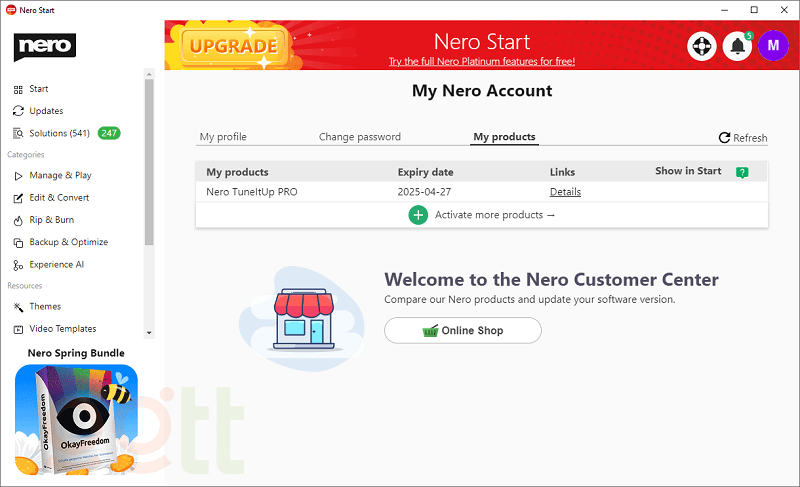Select the My products tab
The width and height of the screenshot is (800, 487).
[504, 137]
